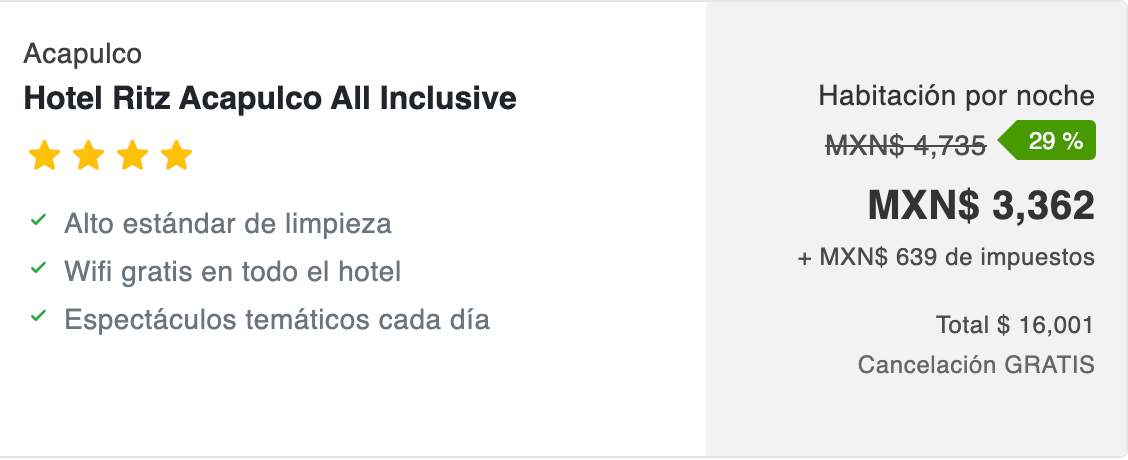
Task: Click the first gold rating star
Action: tap(44, 156)
